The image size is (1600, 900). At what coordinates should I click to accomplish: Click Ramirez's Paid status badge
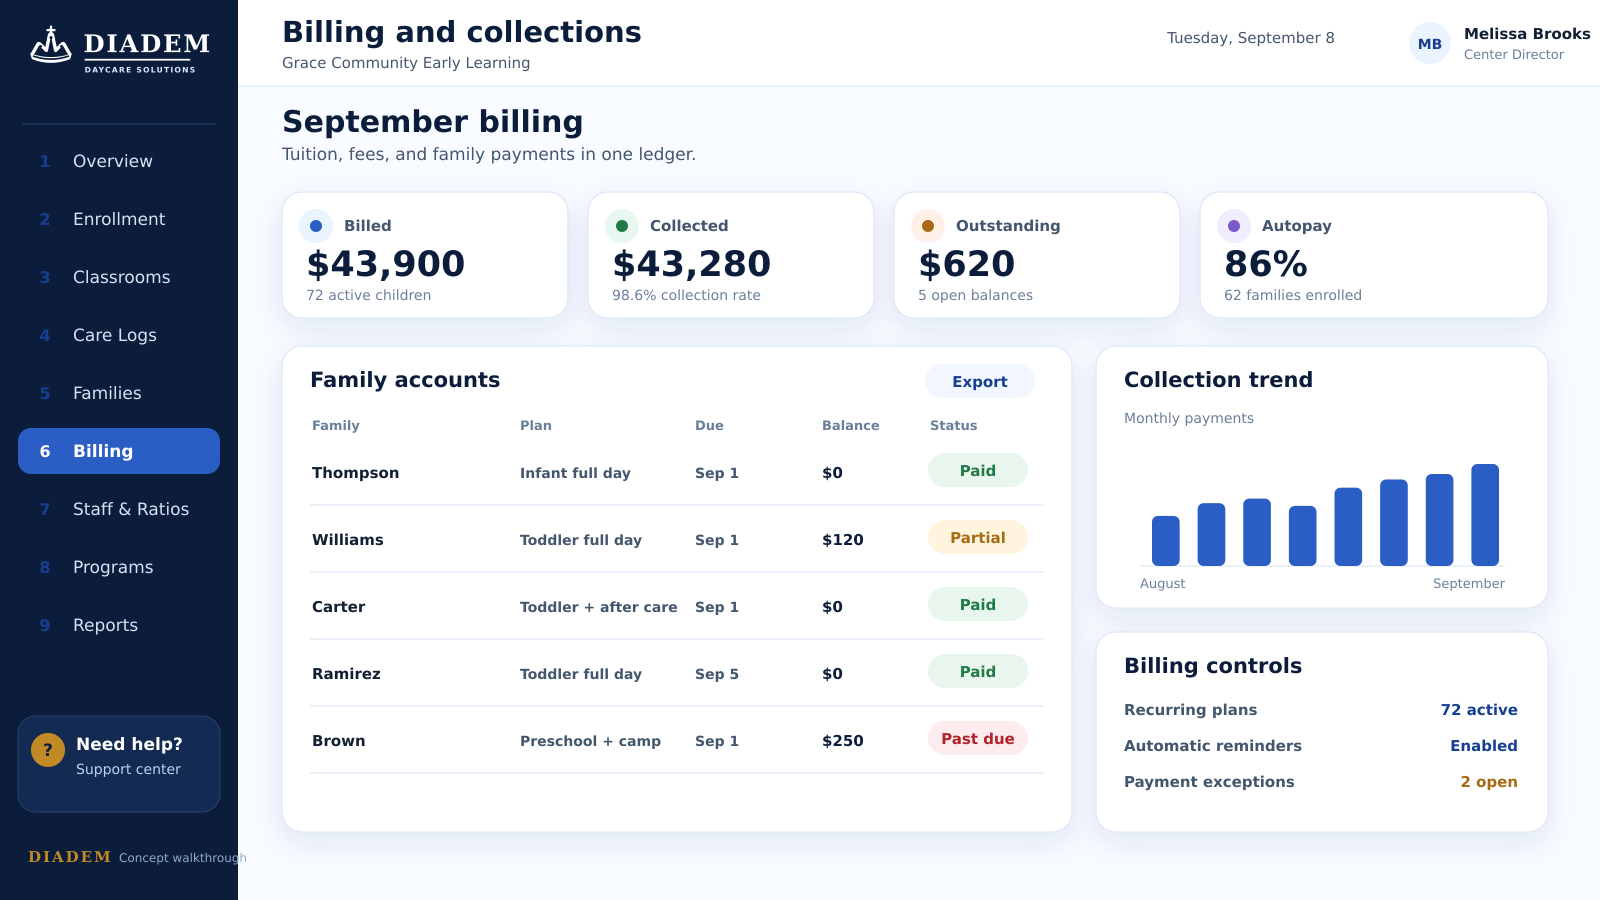978,671
